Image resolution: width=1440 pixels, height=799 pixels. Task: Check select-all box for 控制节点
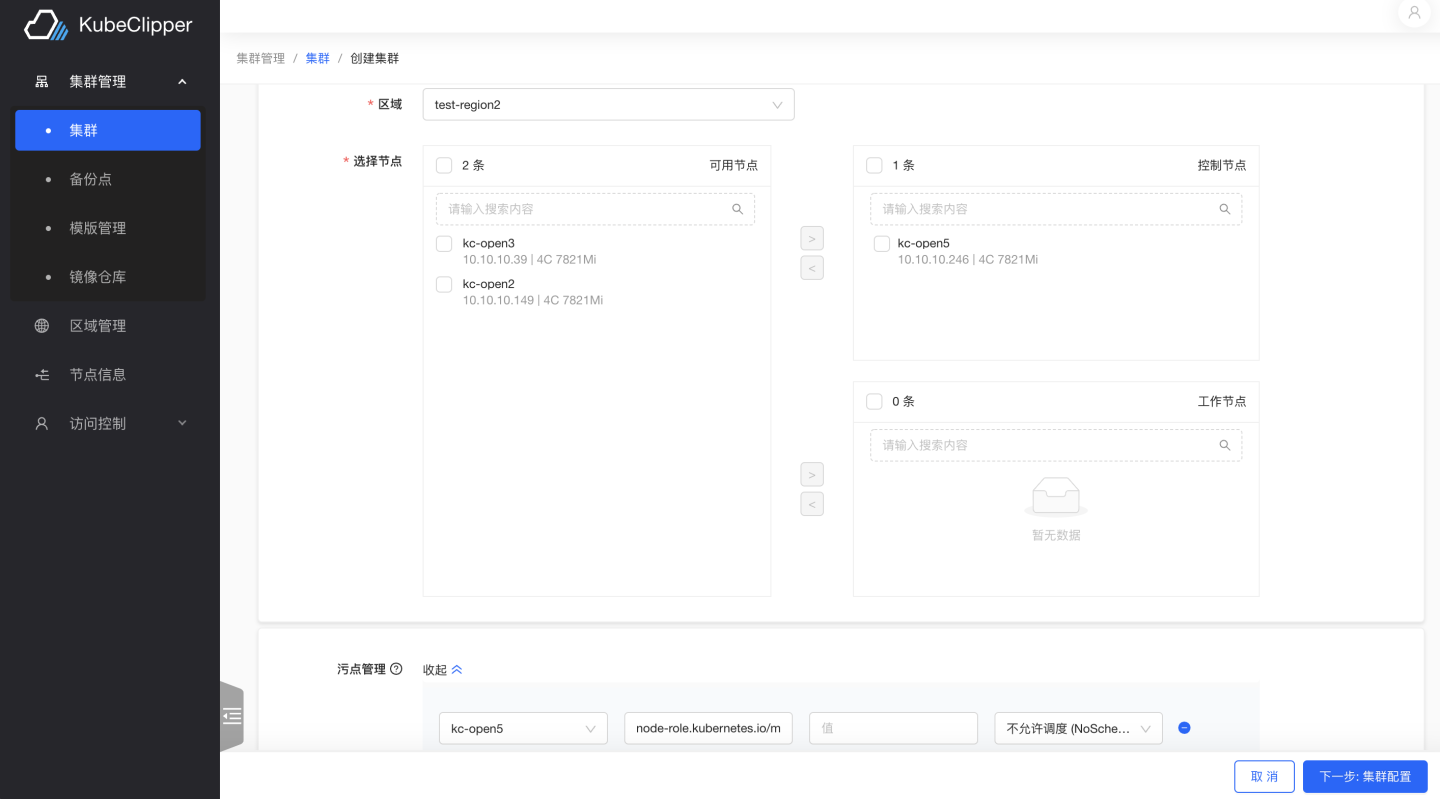[874, 165]
